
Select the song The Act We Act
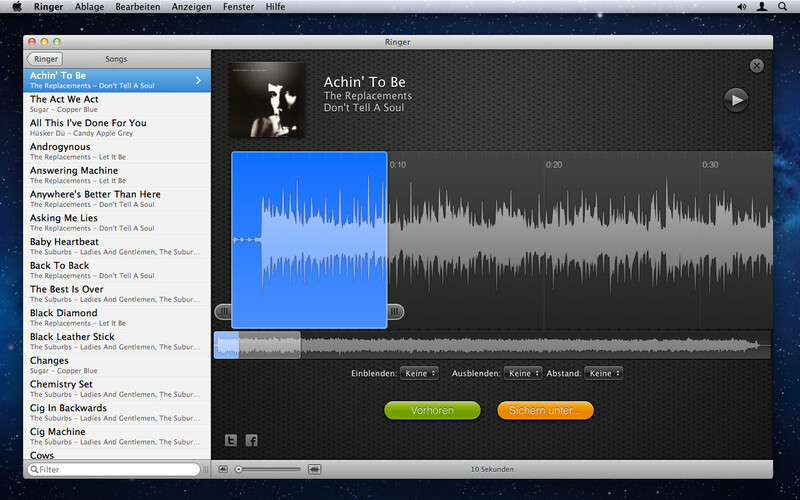pos(117,104)
